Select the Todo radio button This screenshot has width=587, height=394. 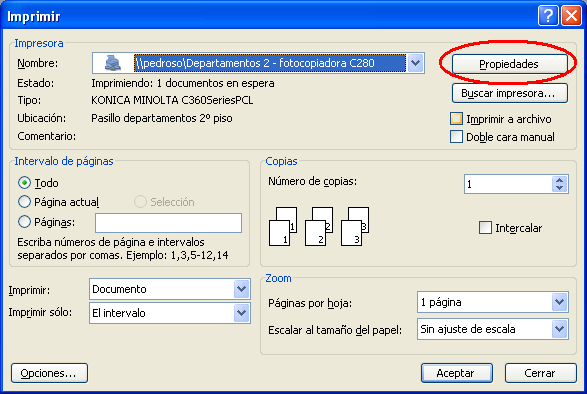[24, 183]
